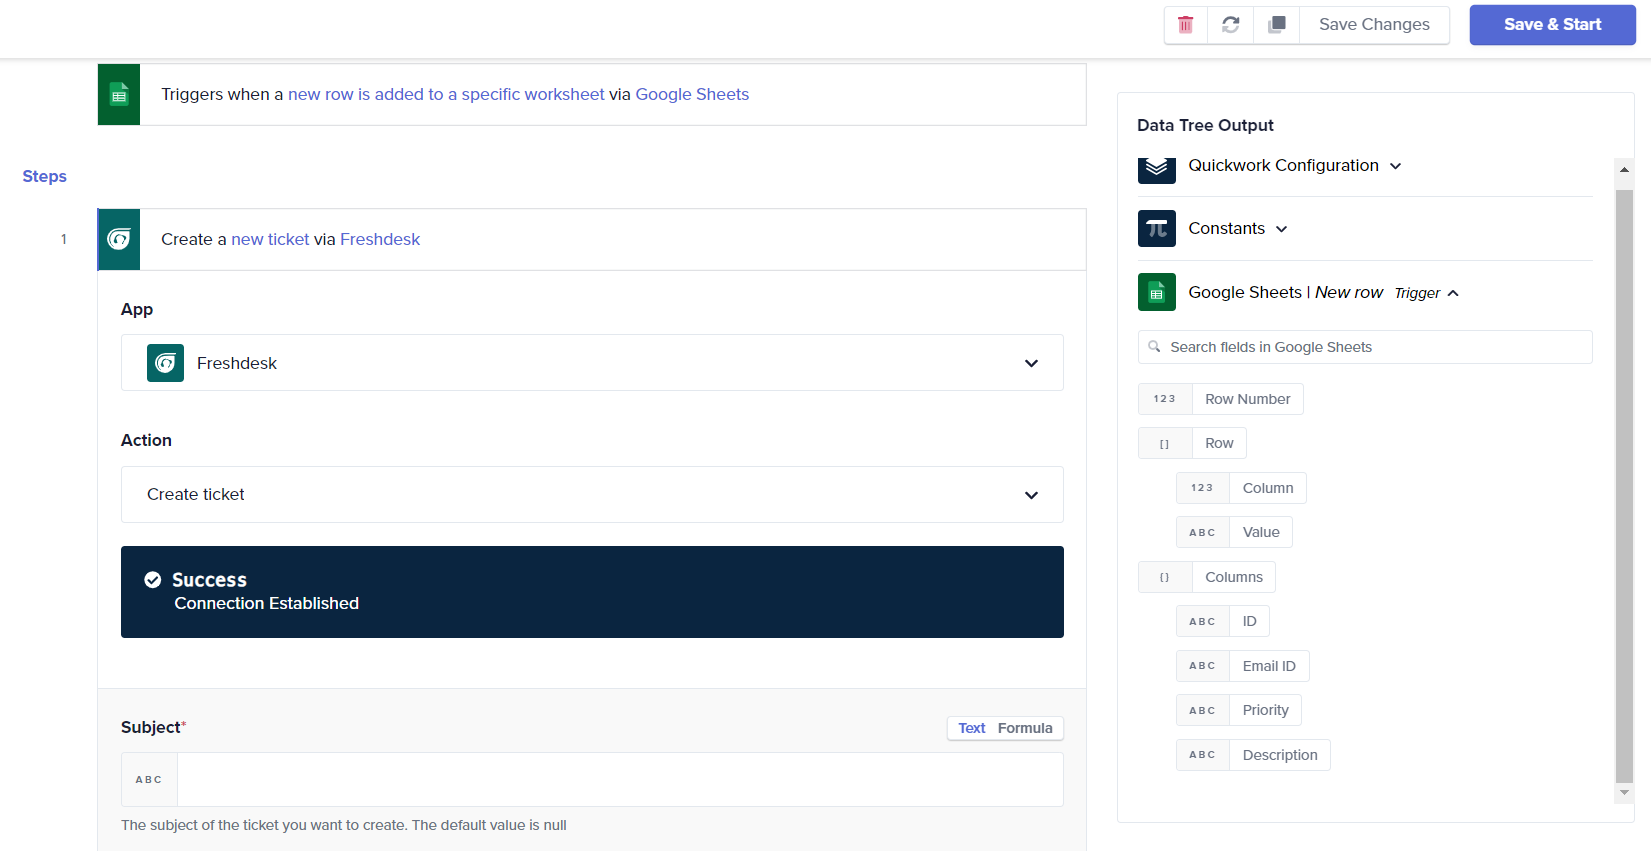Click the 123 type icon beside Column

click(x=1203, y=488)
